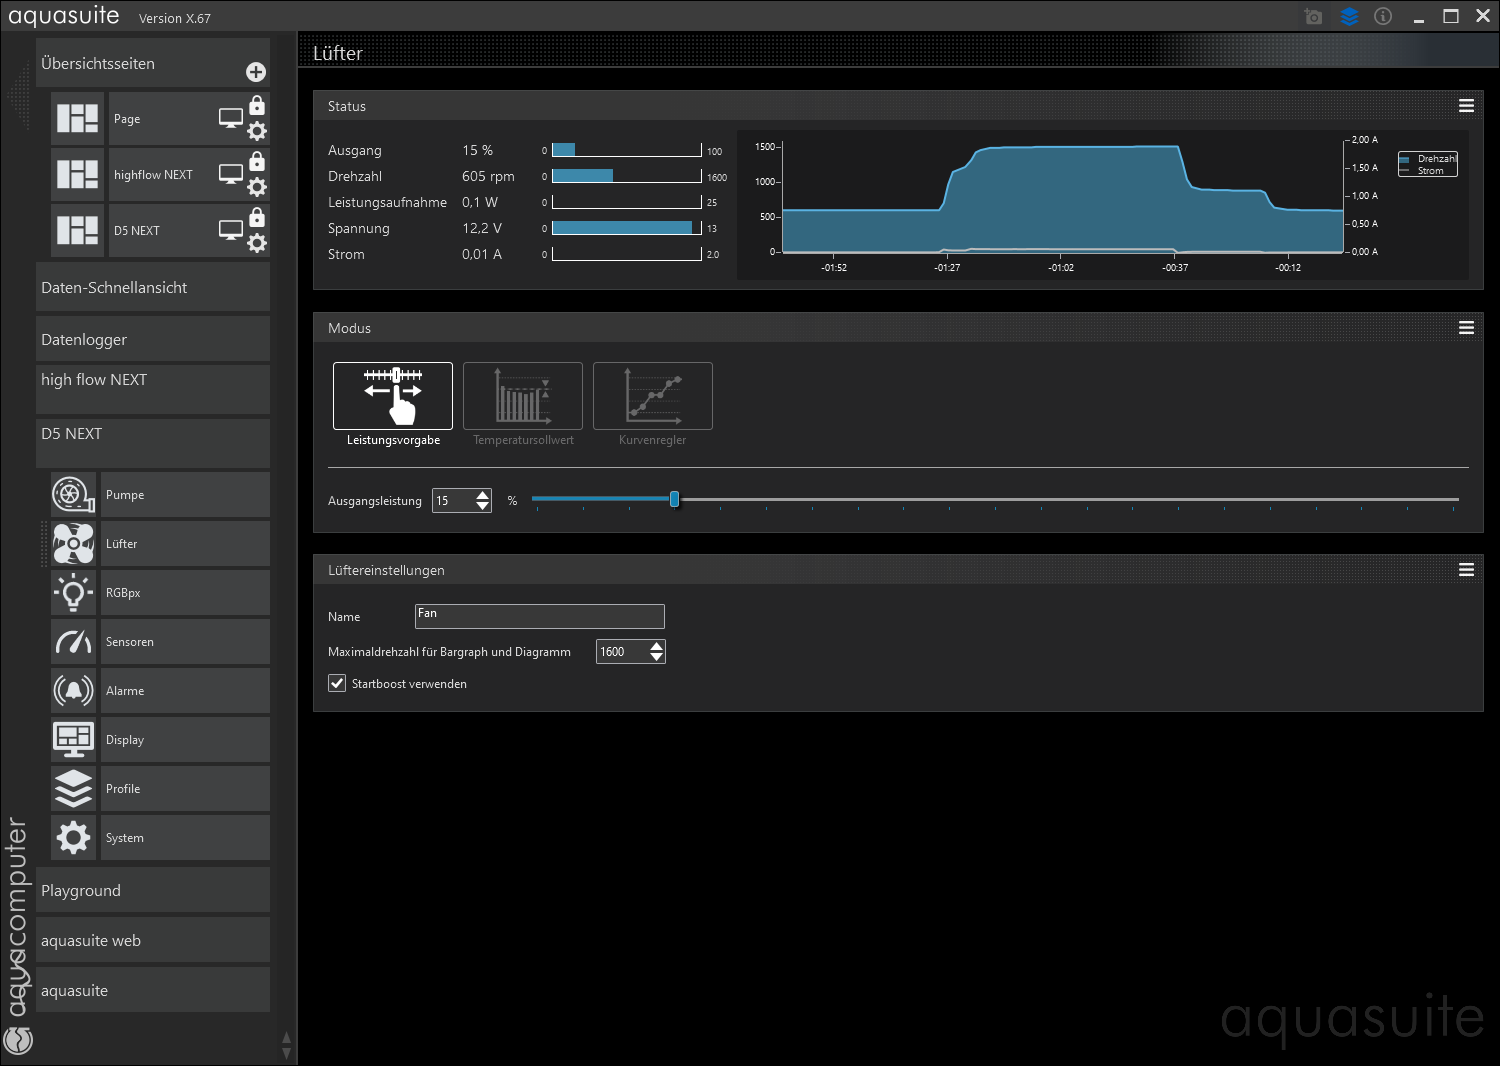Click the Drehzahl legend entry in chart
This screenshot has height=1066, width=1500.
1429,159
